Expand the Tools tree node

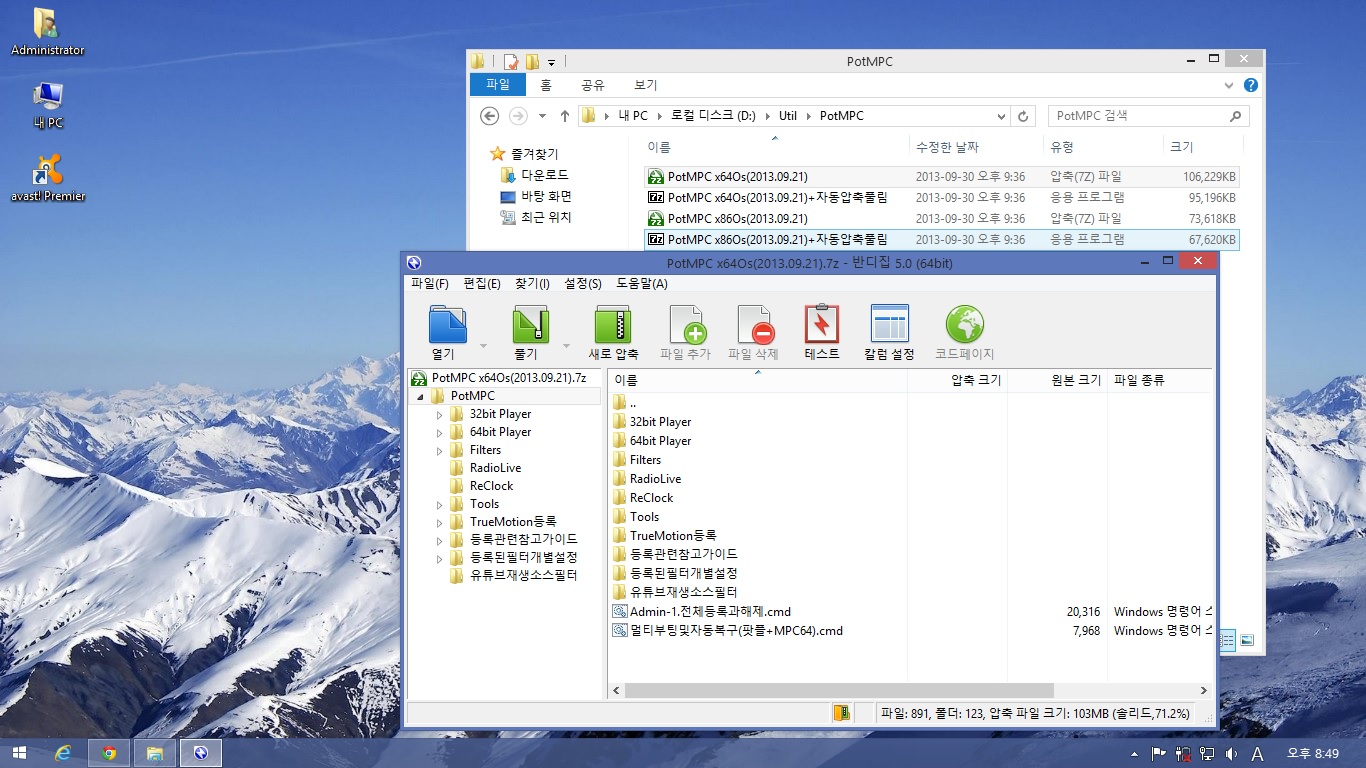click(439, 504)
